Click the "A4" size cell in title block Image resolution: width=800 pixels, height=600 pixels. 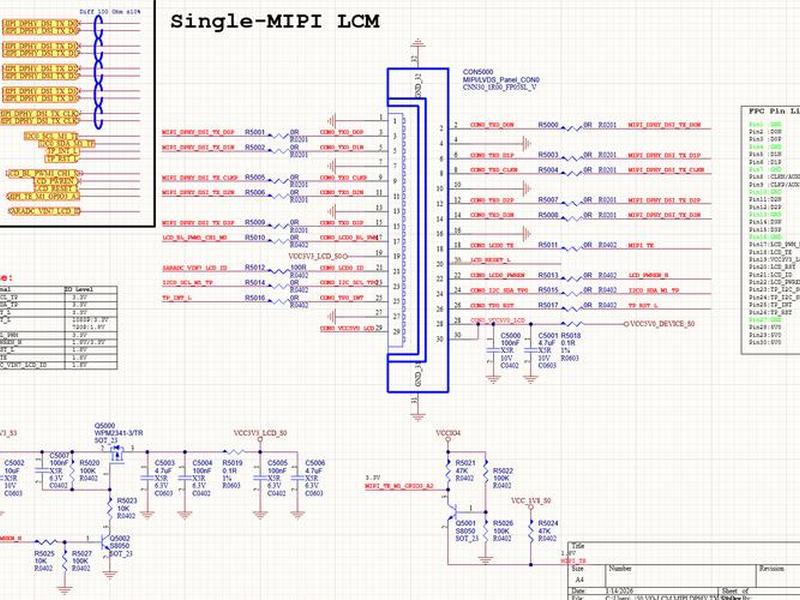coord(579,580)
